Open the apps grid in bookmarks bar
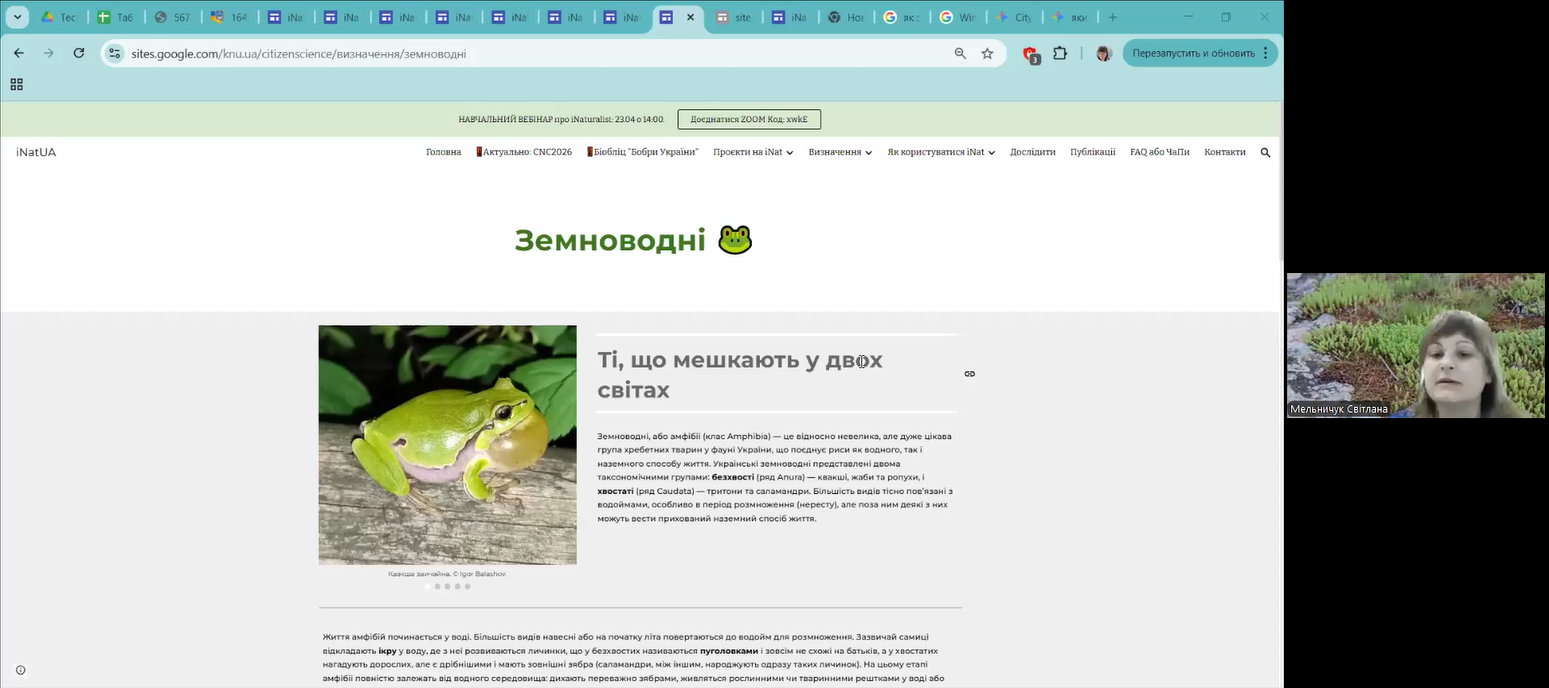1549x688 pixels. 17,85
